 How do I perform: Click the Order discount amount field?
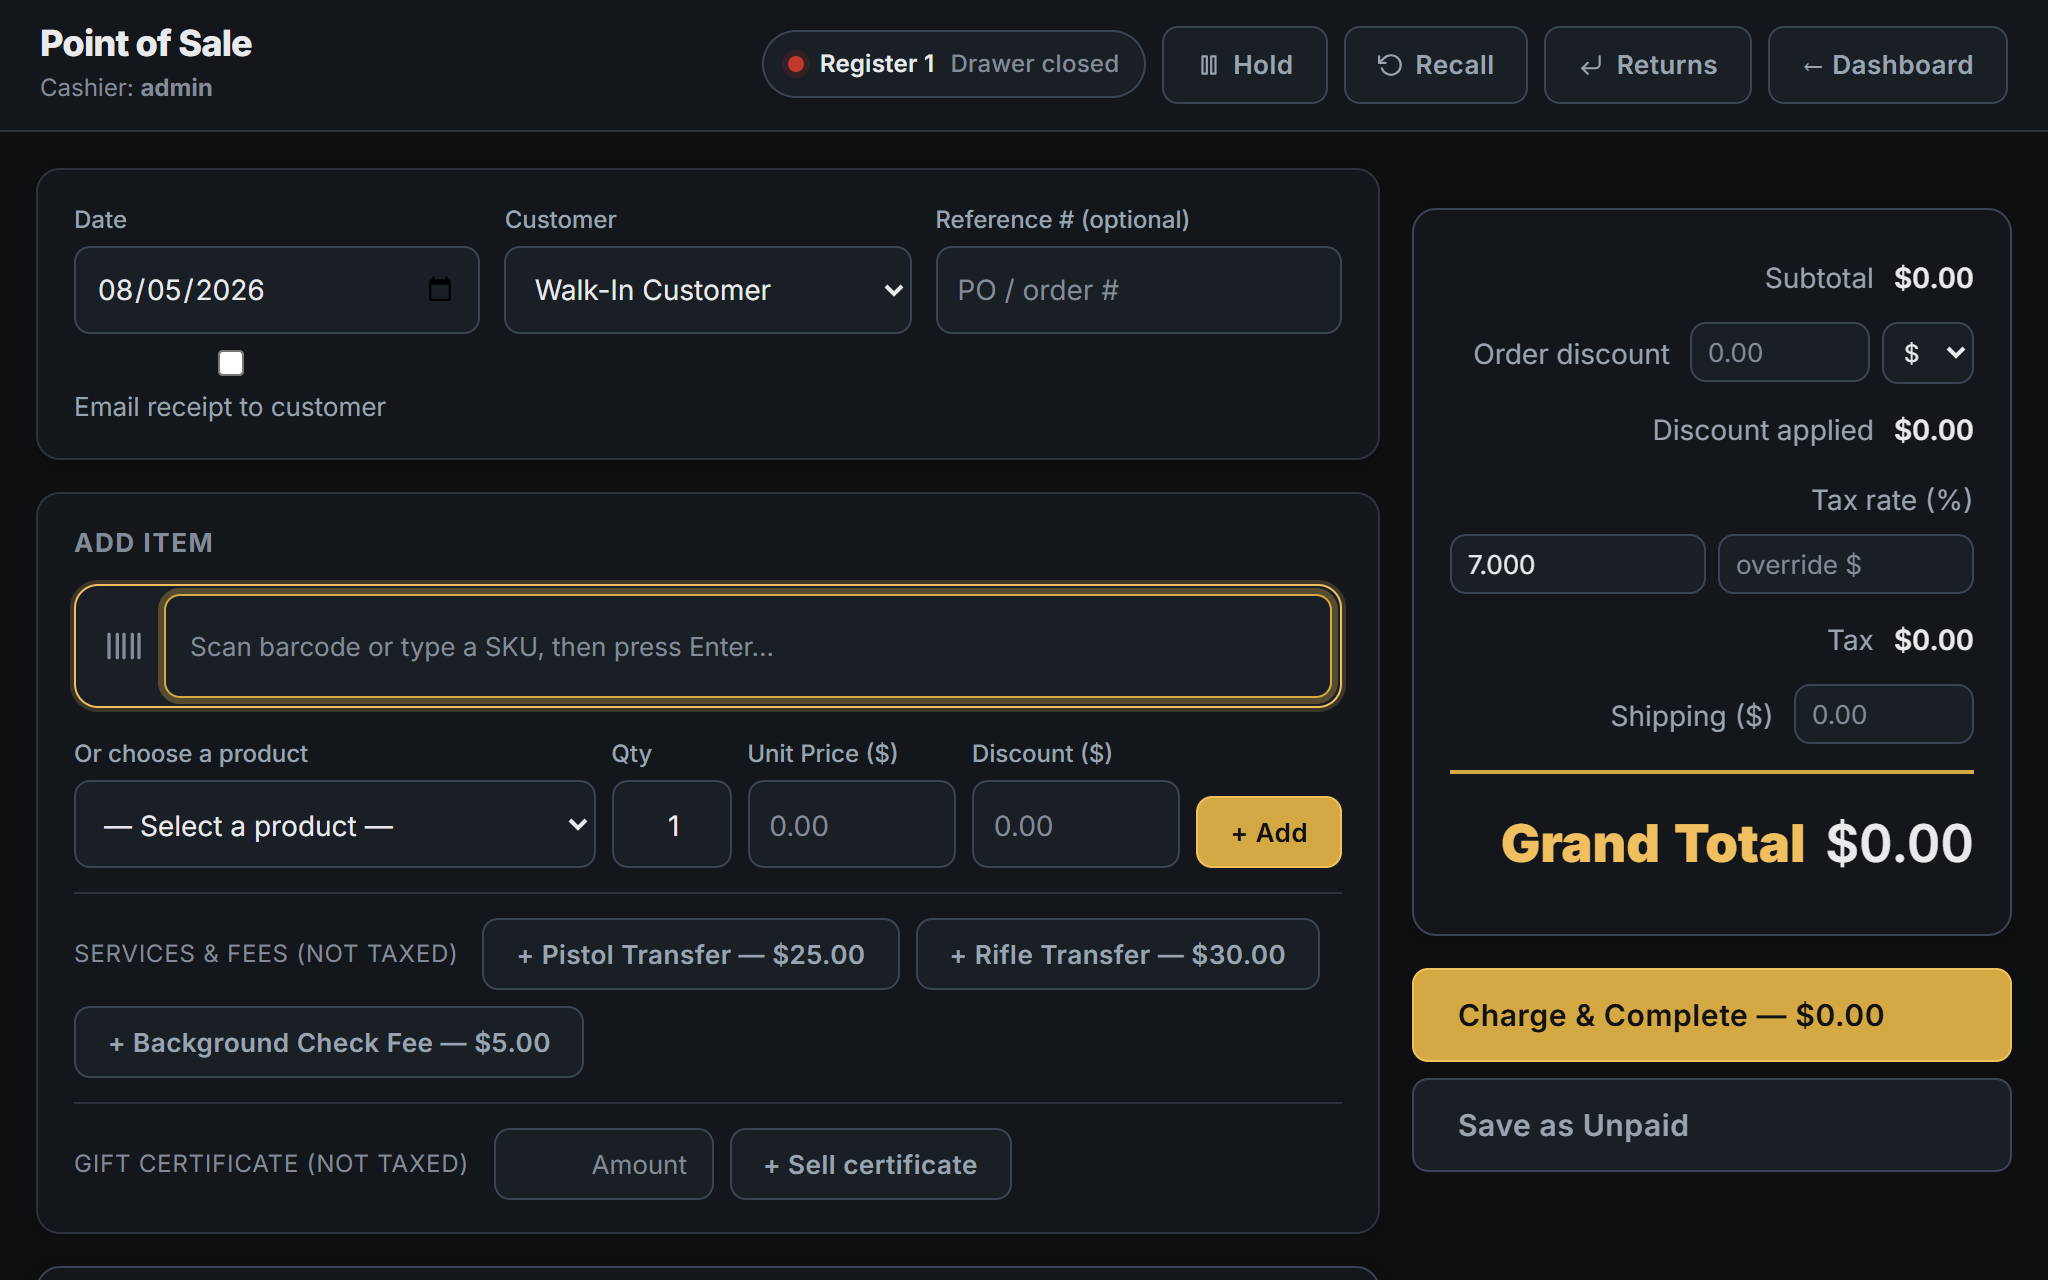click(x=1780, y=352)
